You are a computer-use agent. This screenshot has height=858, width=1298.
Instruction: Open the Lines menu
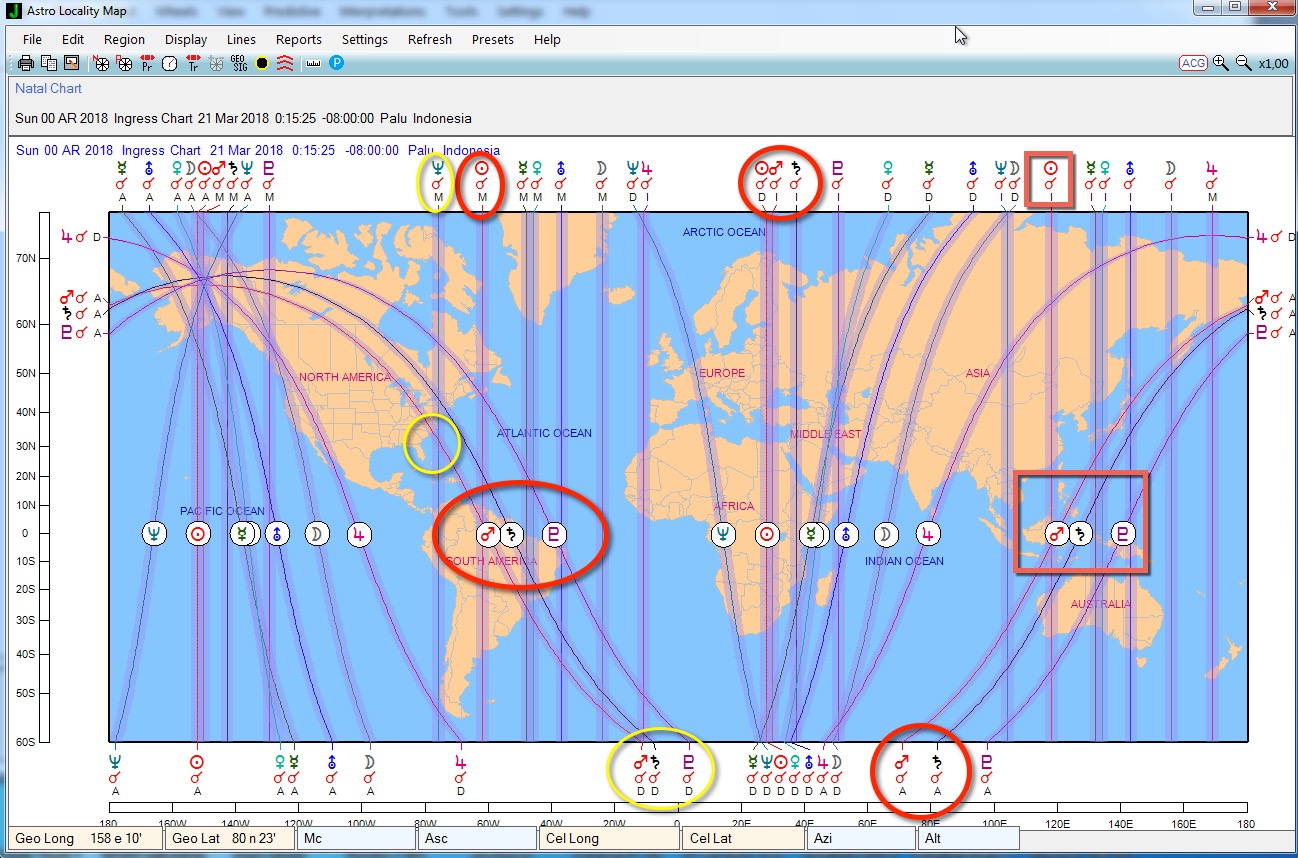point(241,40)
